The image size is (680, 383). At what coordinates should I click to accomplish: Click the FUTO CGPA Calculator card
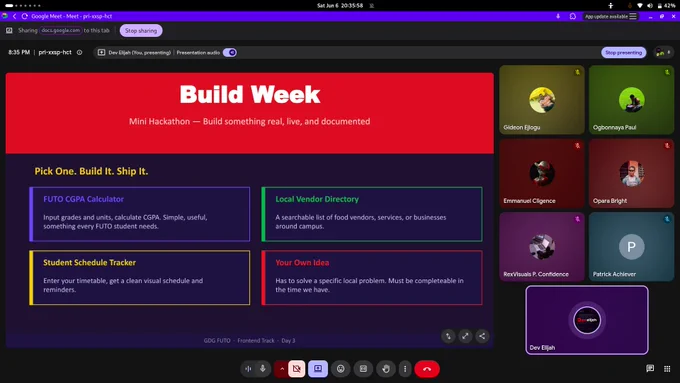(x=140, y=214)
